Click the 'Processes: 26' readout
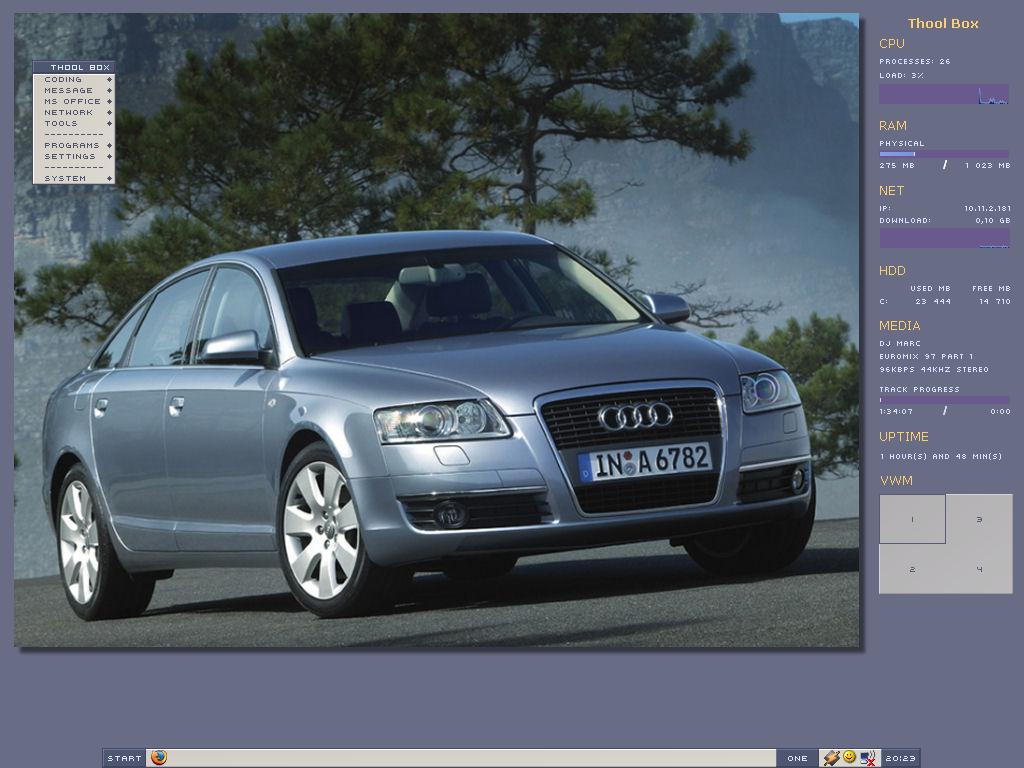This screenshot has height=768, width=1024. 915,61
